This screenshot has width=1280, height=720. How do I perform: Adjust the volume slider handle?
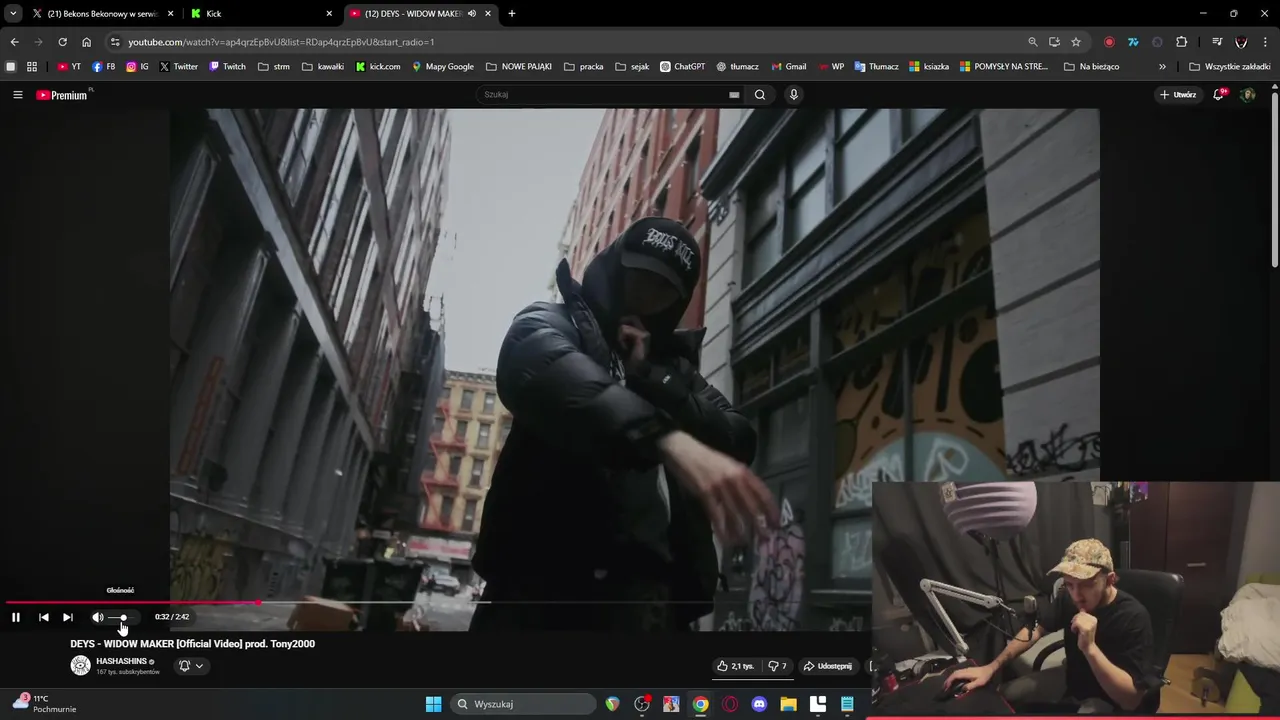pos(124,617)
